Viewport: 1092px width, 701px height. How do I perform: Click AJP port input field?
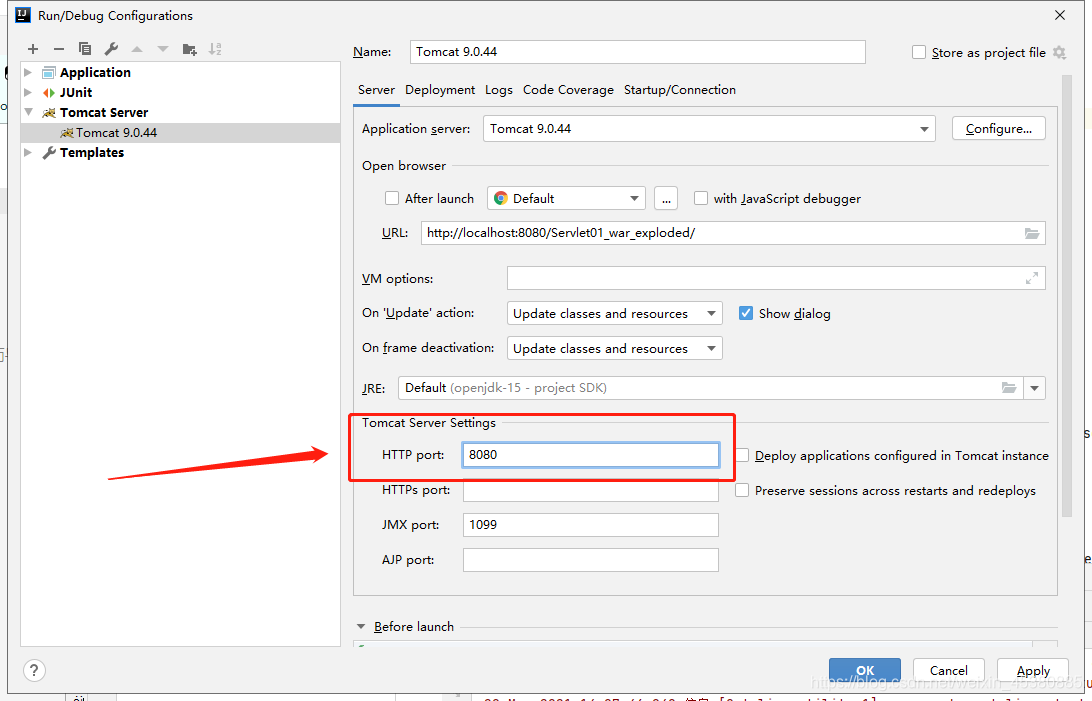pyautogui.click(x=591, y=560)
